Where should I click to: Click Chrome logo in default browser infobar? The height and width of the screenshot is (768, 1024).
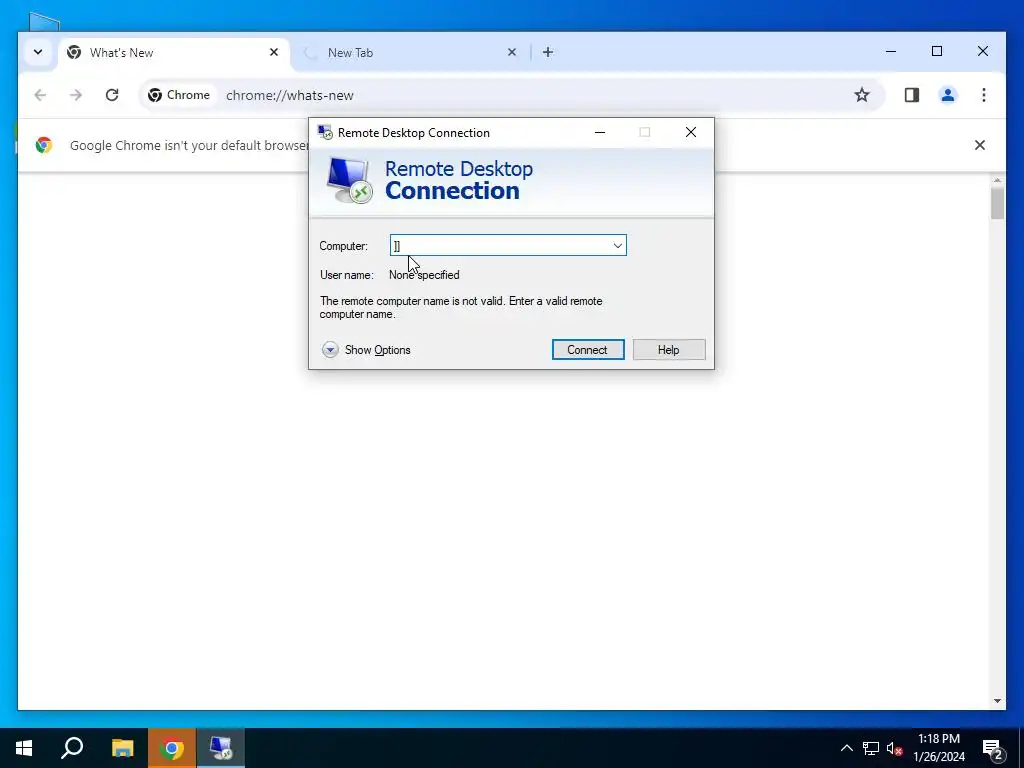(44, 145)
